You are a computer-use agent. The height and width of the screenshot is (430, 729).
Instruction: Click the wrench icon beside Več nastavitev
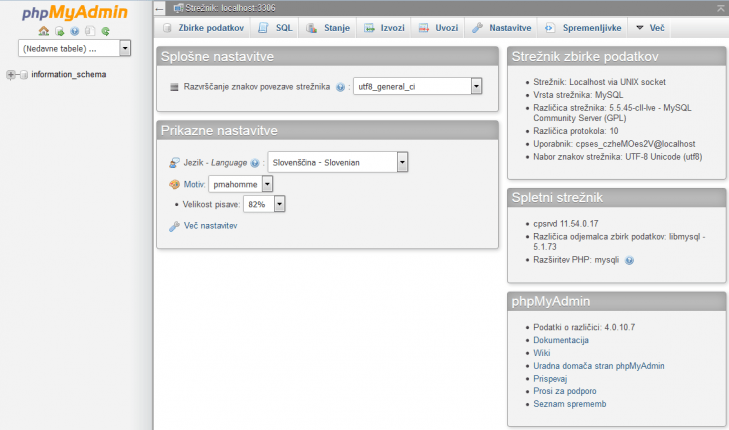(x=174, y=226)
